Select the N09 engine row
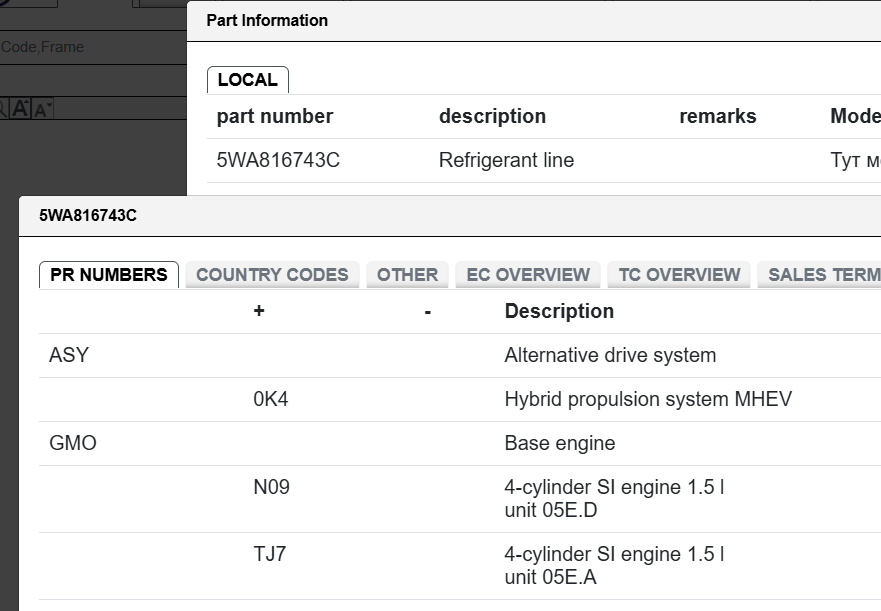This screenshot has width=881, height=611. [460, 499]
